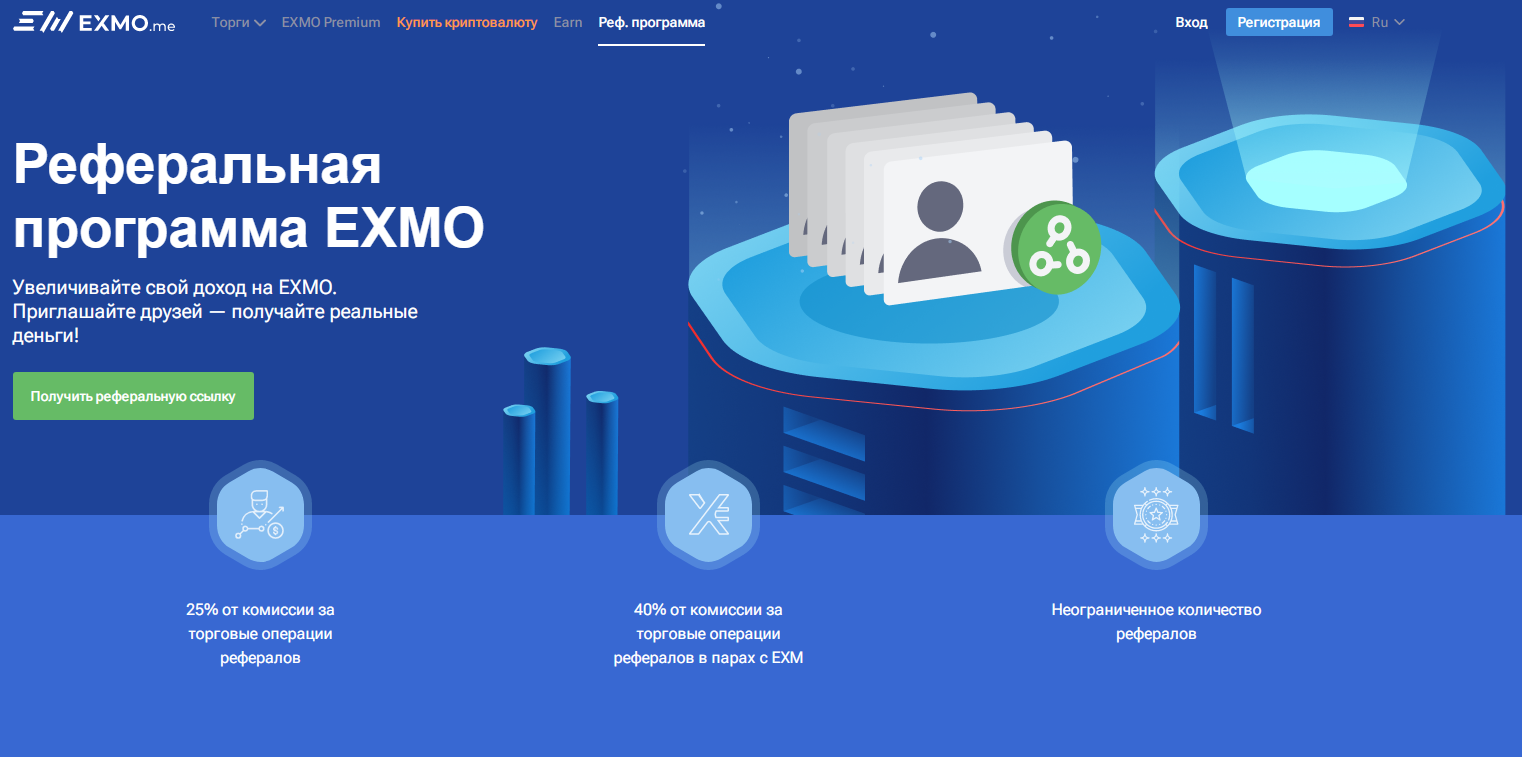Click the EXM token hexagon icon
The image size is (1522, 757).
pyautogui.click(x=709, y=516)
